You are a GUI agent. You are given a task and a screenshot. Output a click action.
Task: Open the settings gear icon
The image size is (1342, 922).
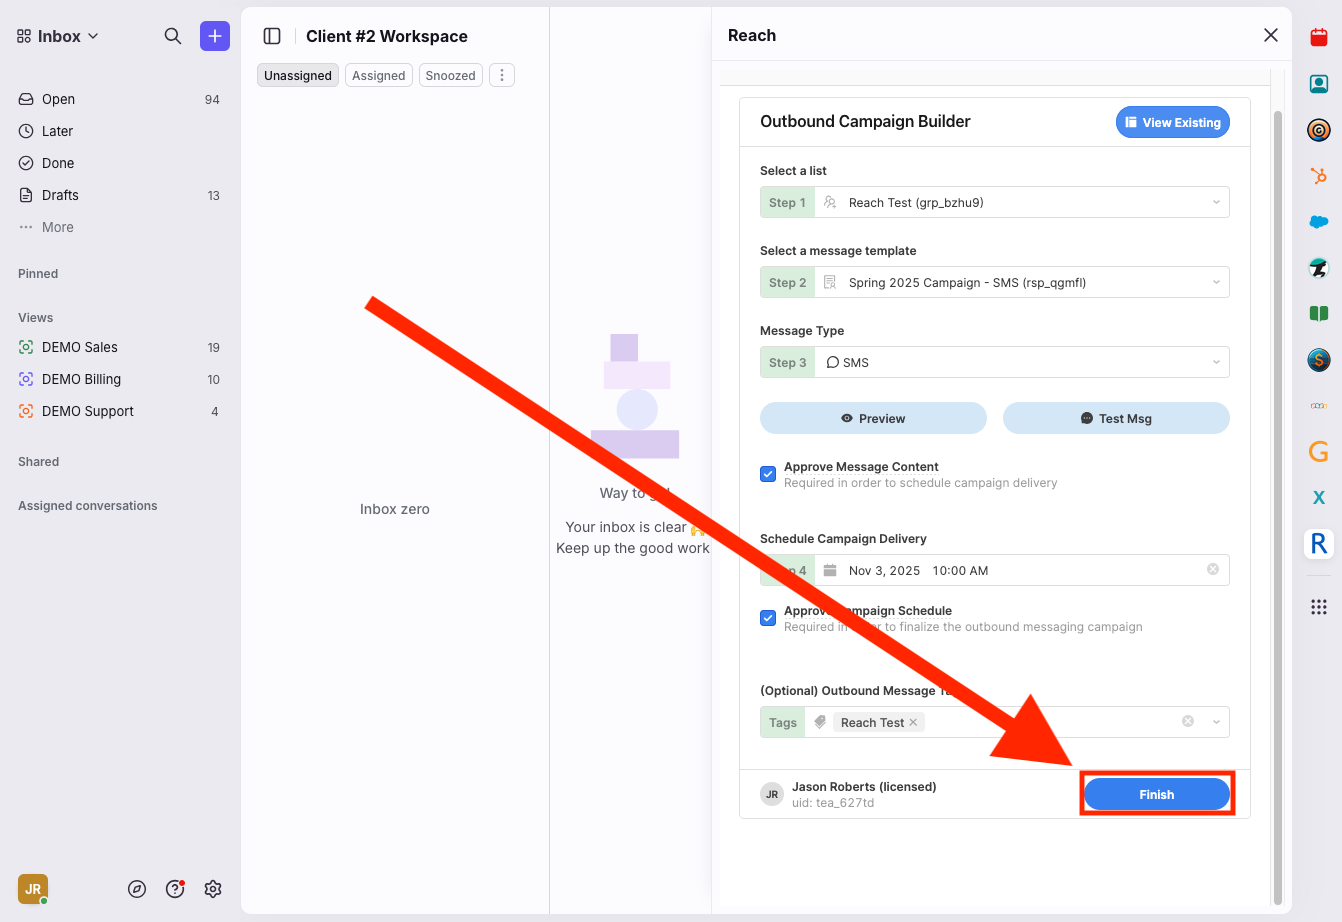pyautogui.click(x=213, y=889)
